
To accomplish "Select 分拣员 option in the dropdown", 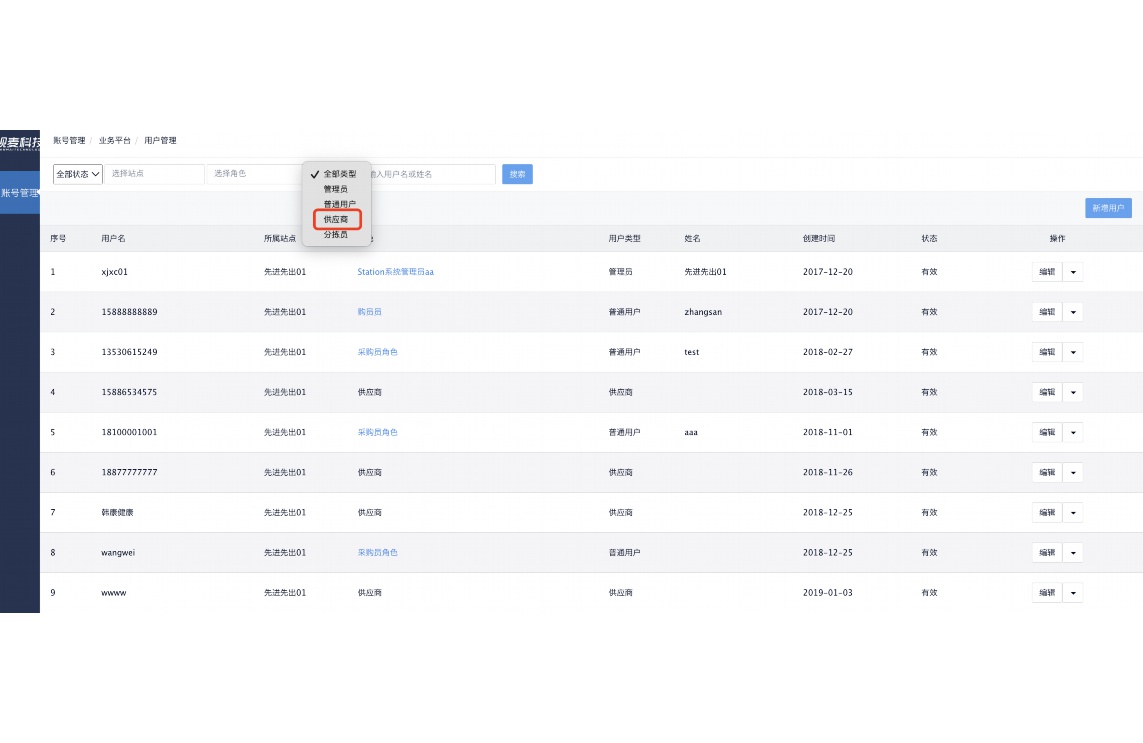I will 336,234.
